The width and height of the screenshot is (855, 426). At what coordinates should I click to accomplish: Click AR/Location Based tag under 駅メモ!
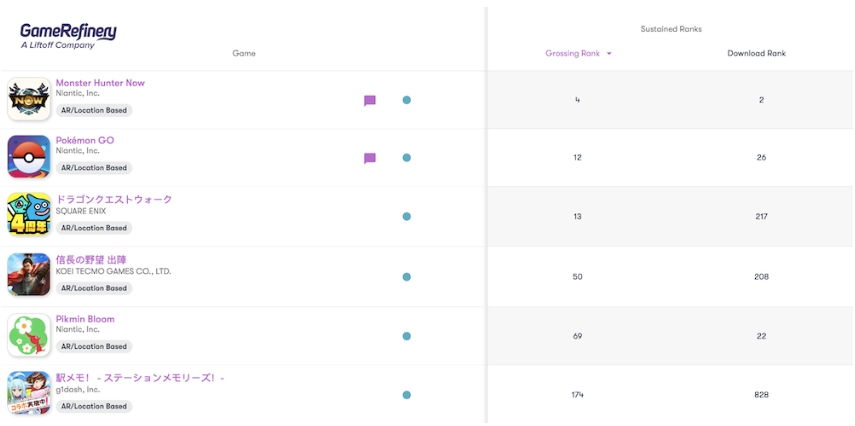coord(94,406)
